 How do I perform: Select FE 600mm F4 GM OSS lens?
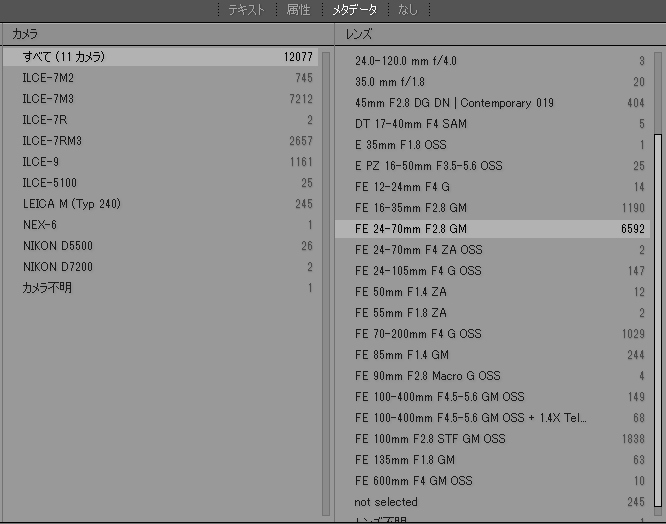[x=493, y=481]
